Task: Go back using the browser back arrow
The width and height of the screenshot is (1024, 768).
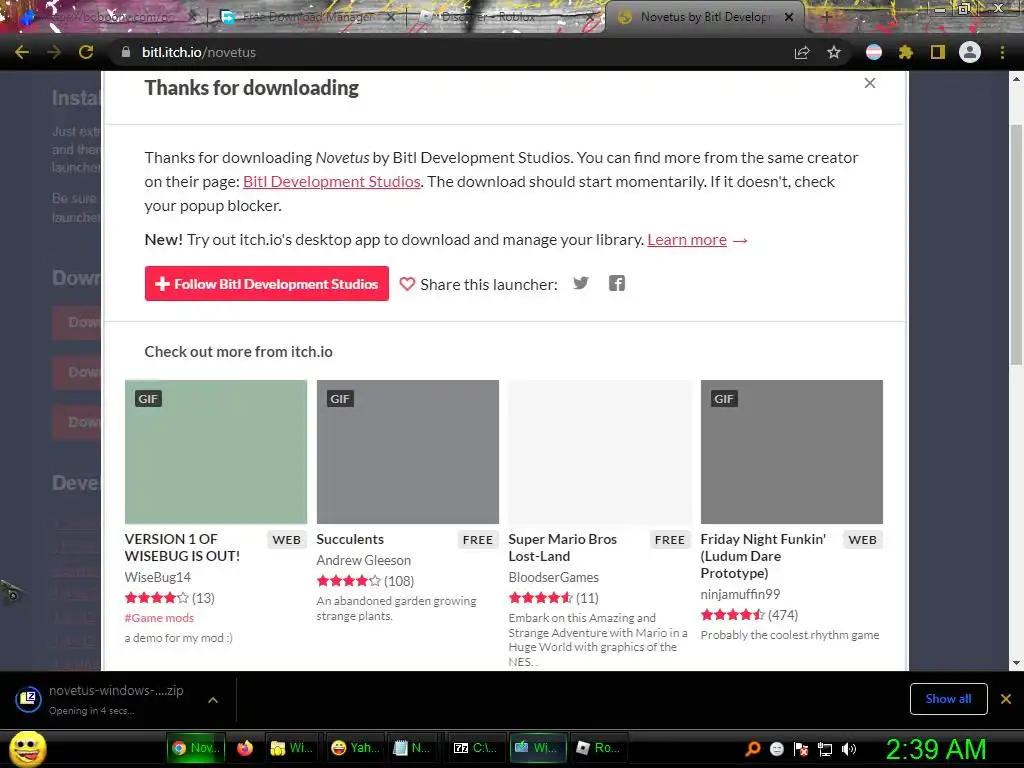Action: pyautogui.click(x=22, y=52)
